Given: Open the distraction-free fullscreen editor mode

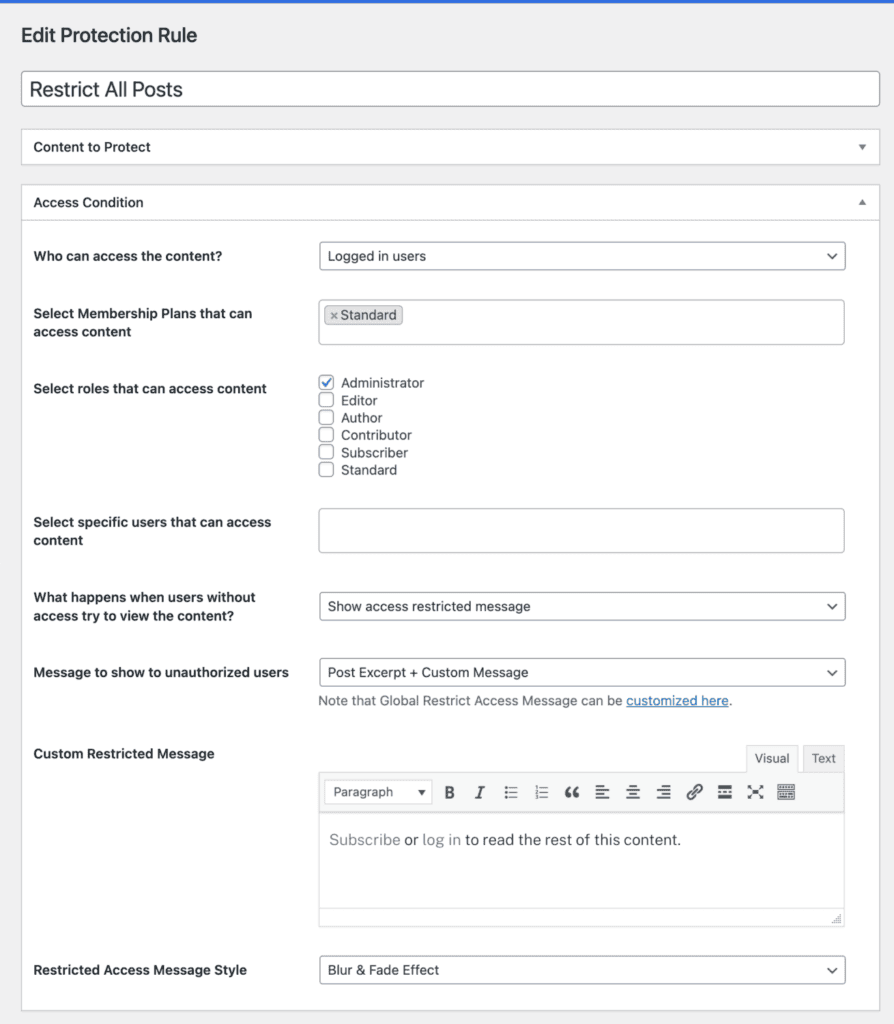Looking at the screenshot, I should pos(755,792).
